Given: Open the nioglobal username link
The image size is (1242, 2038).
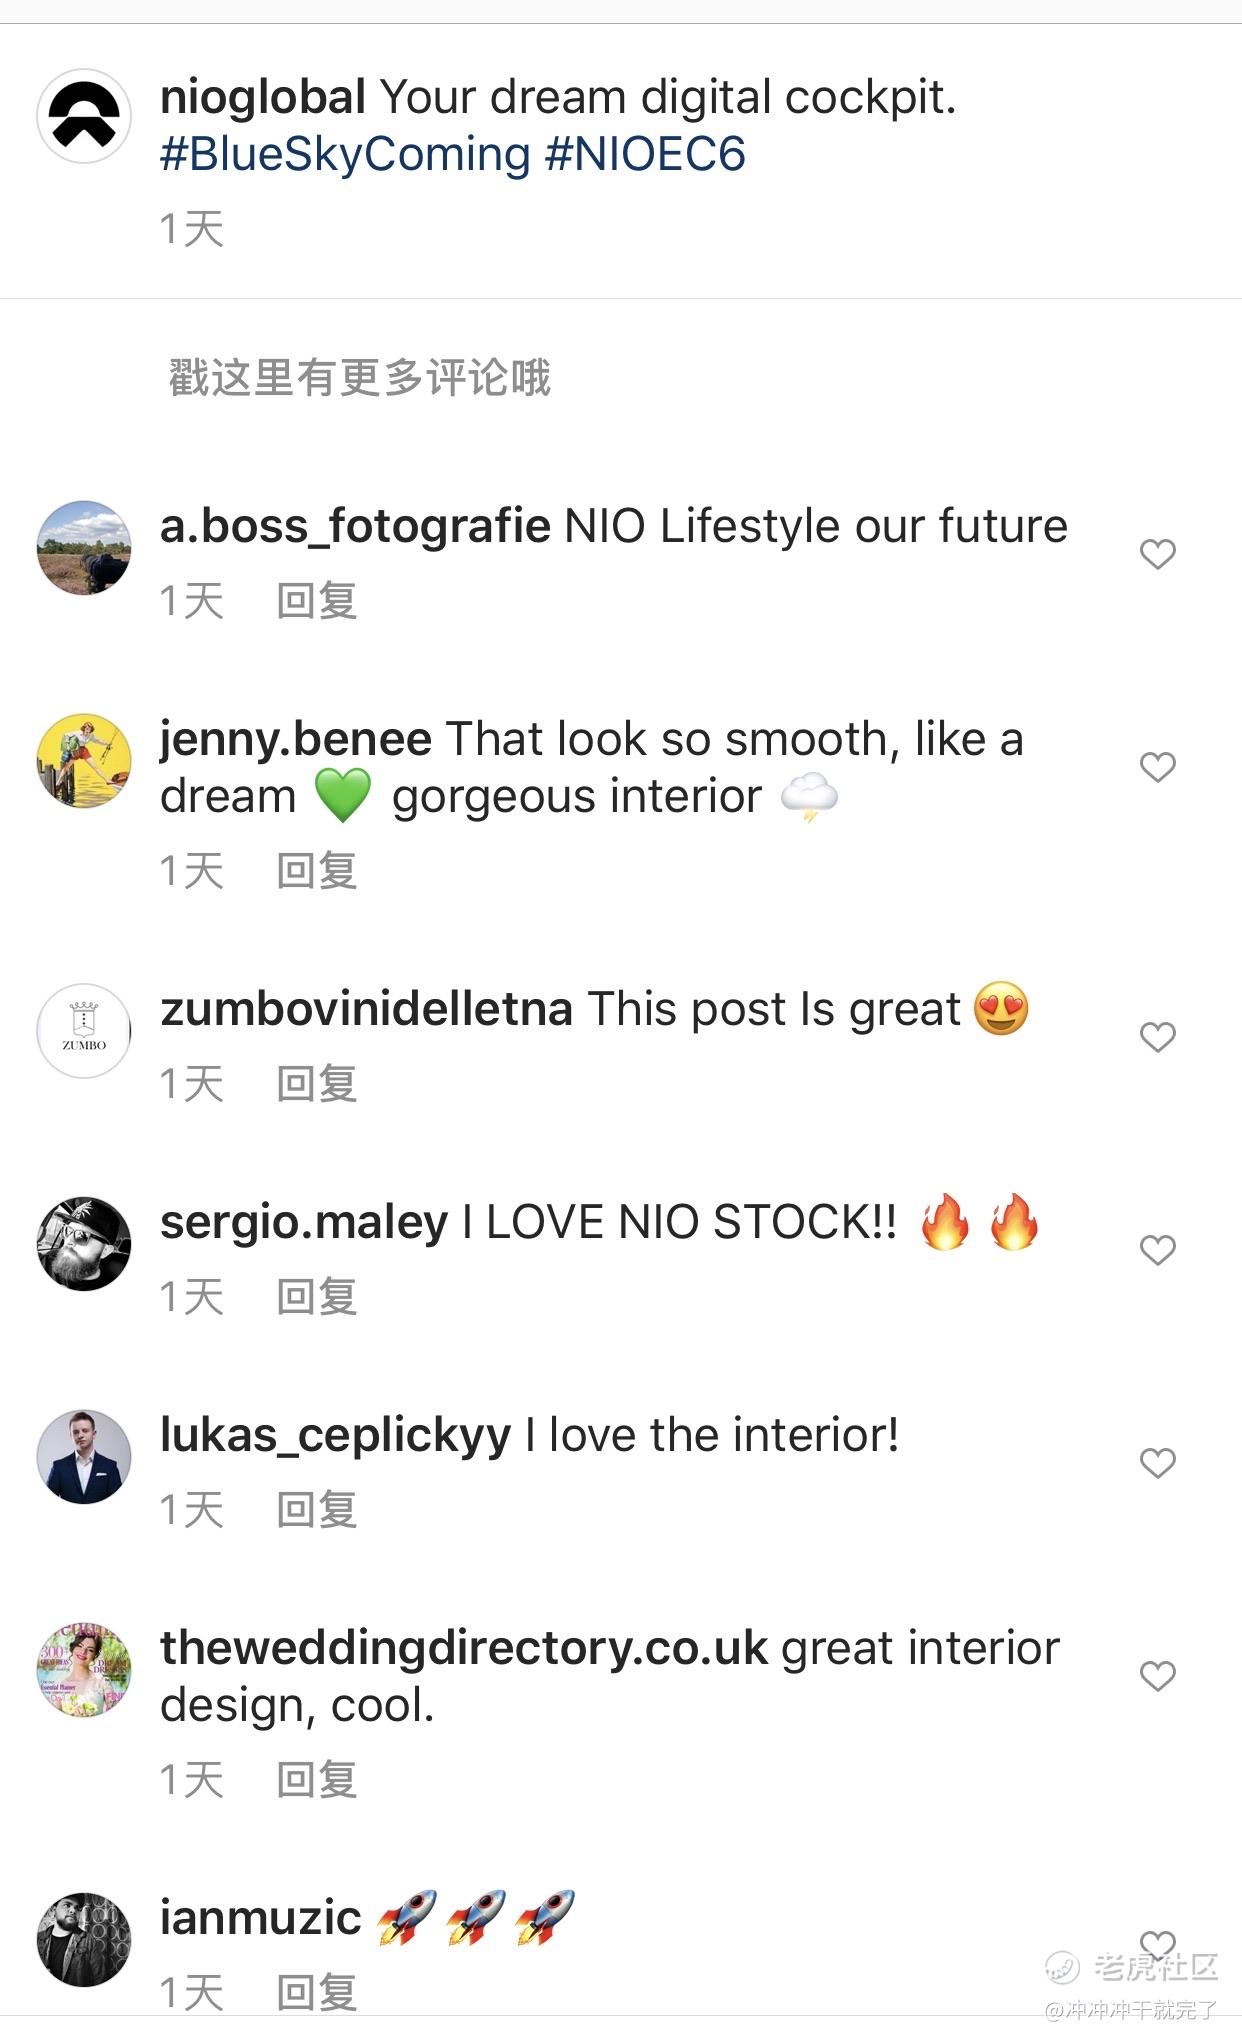Looking at the screenshot, I should tap(263, 98).
